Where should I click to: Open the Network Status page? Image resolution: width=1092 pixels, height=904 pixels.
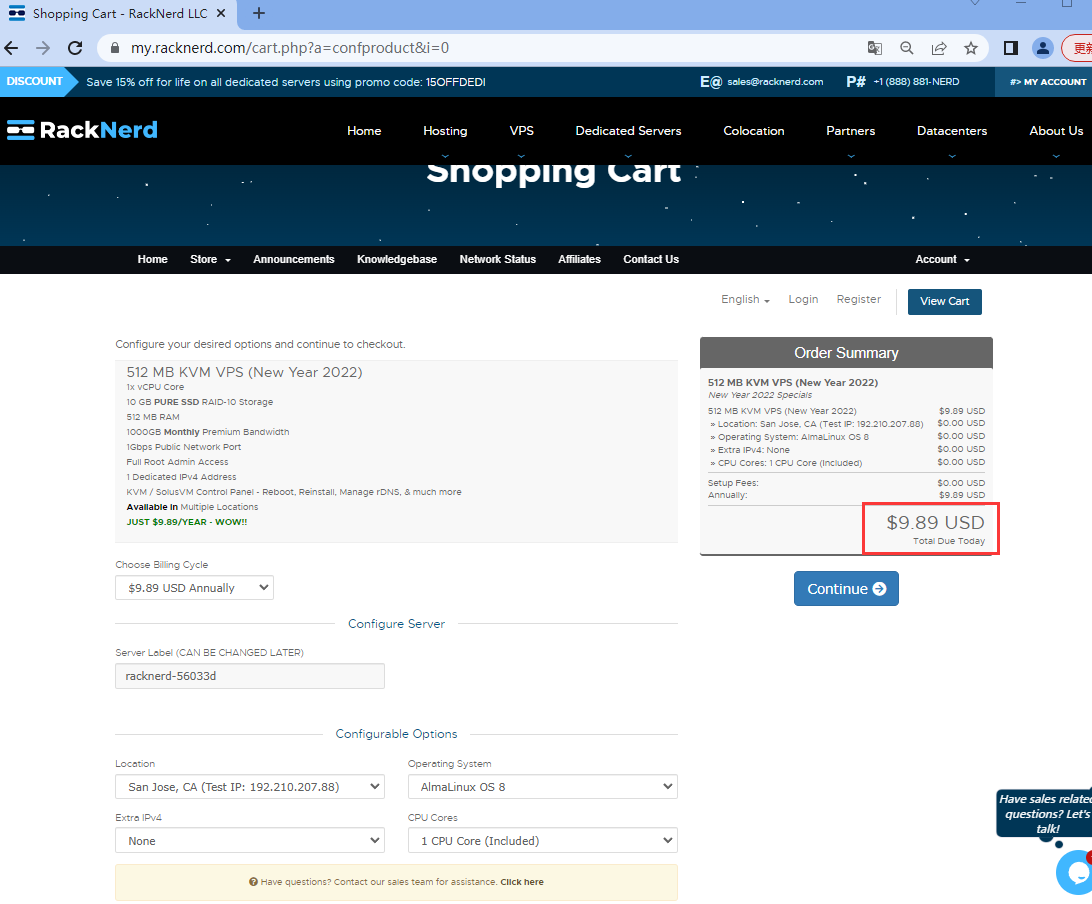tap(498, 259)
